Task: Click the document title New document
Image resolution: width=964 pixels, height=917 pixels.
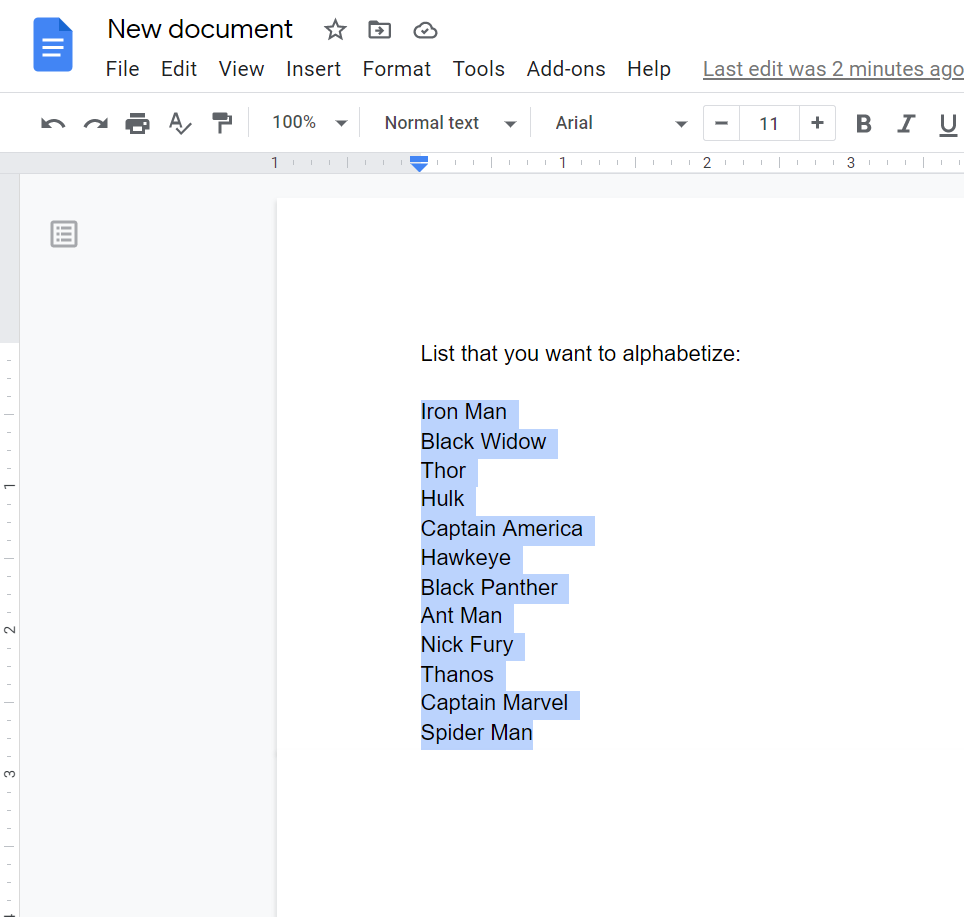Action: (x=200, y=30)
